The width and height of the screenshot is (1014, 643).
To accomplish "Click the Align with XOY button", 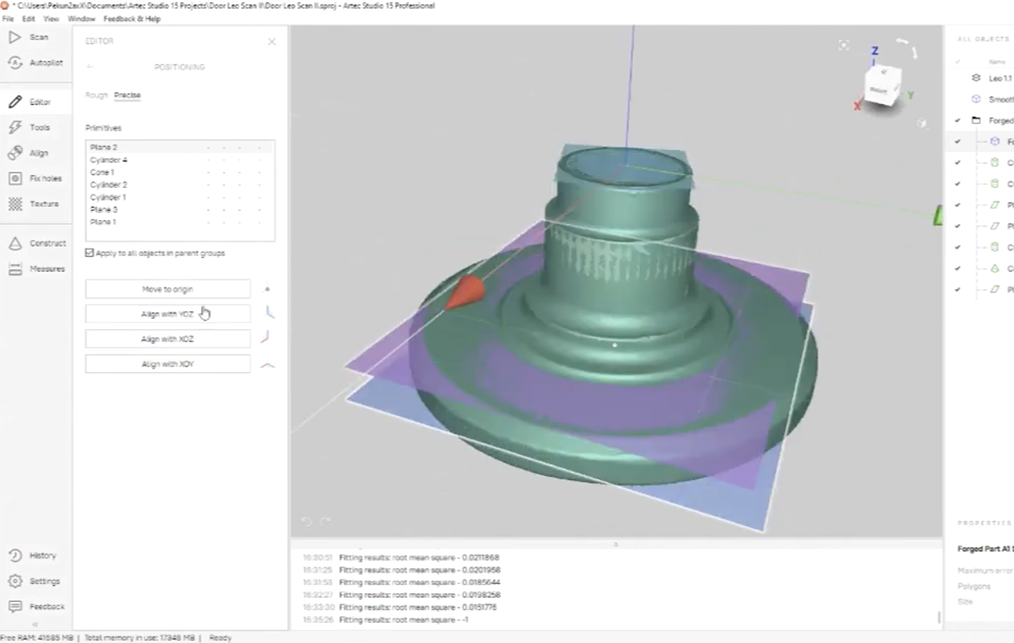I will 167,364.
